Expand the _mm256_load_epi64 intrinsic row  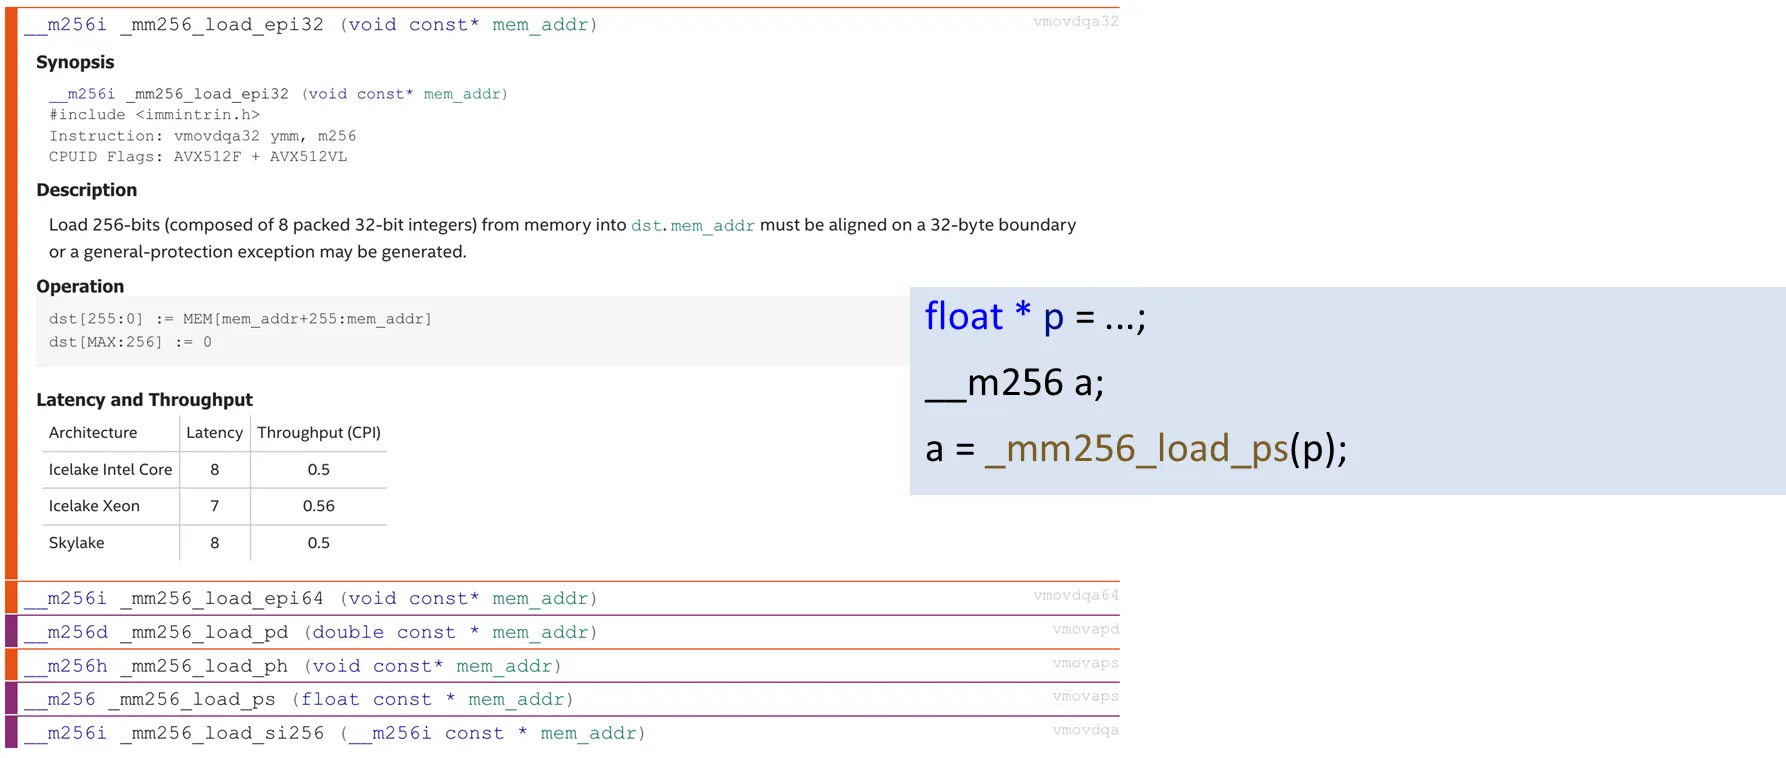310,599
